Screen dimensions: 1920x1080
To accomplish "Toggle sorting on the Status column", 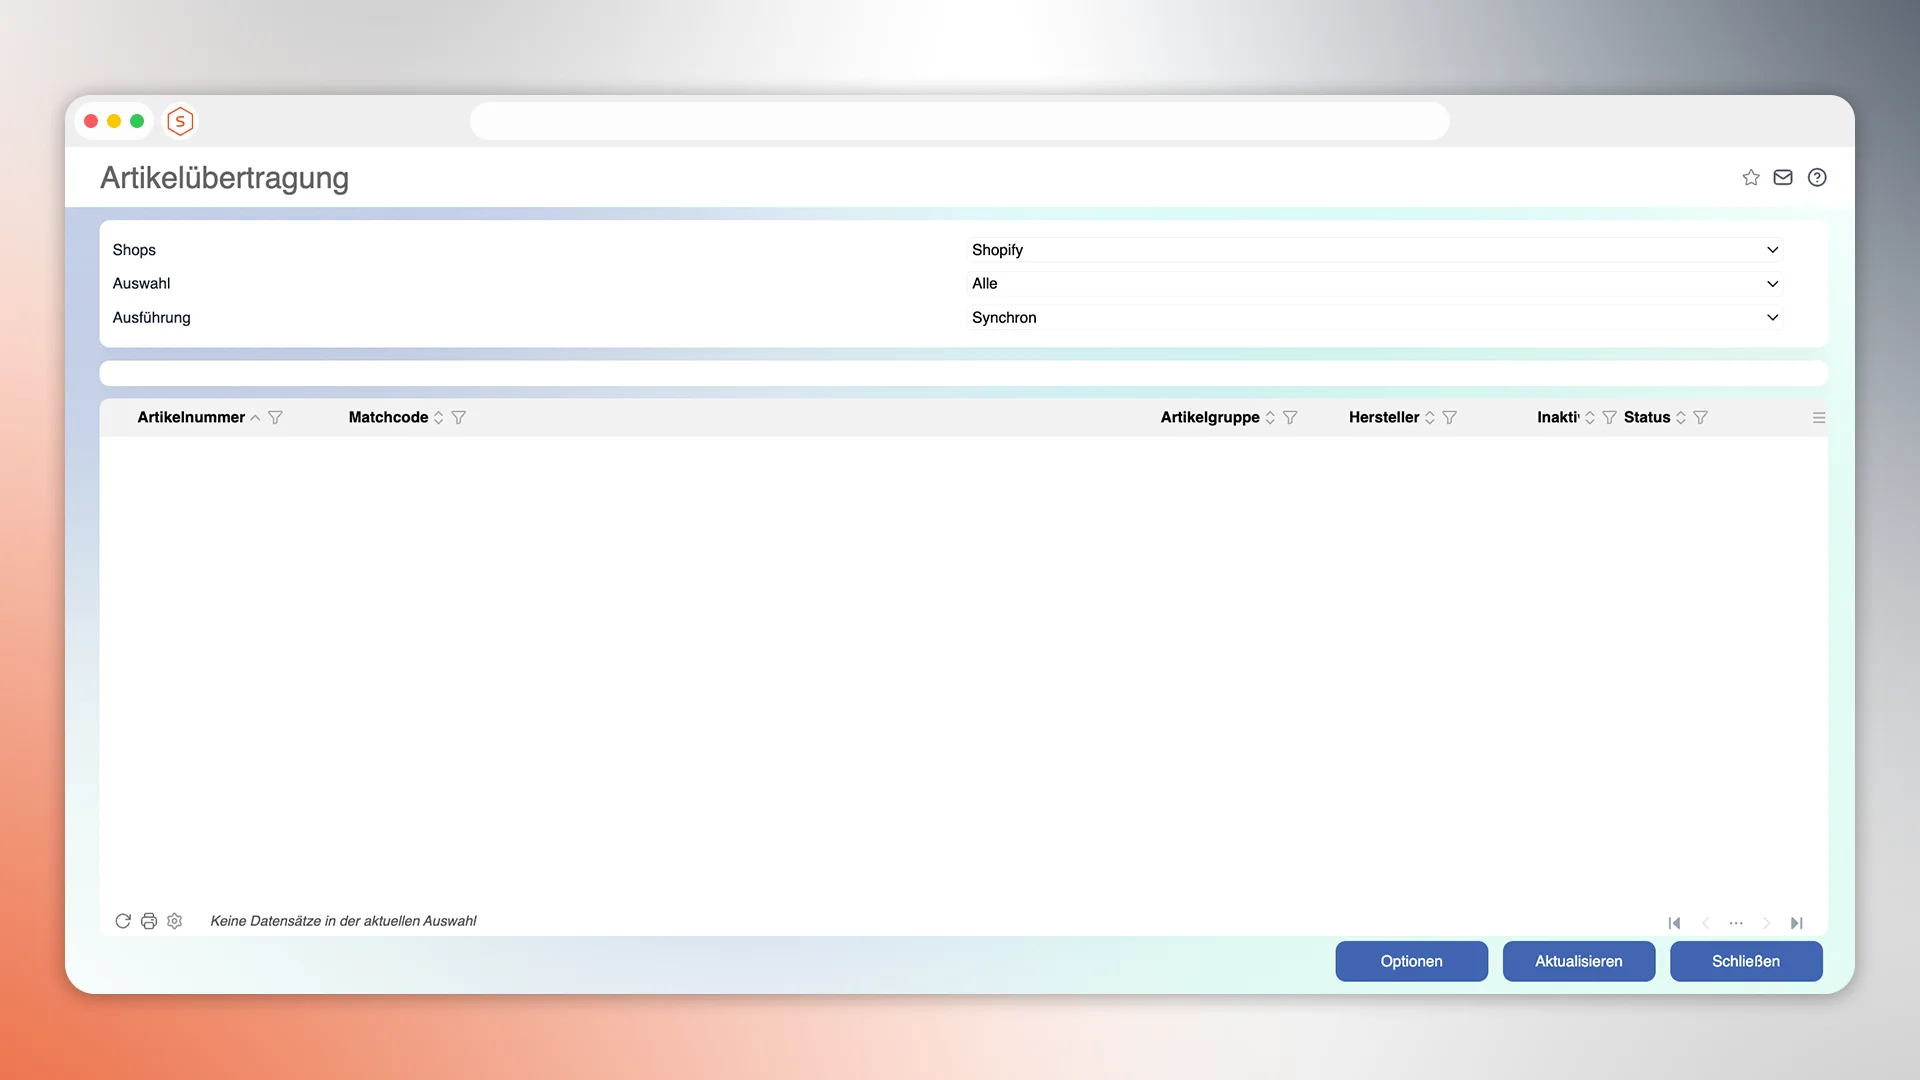I will pyautogui.click(x=1680, y=417).
